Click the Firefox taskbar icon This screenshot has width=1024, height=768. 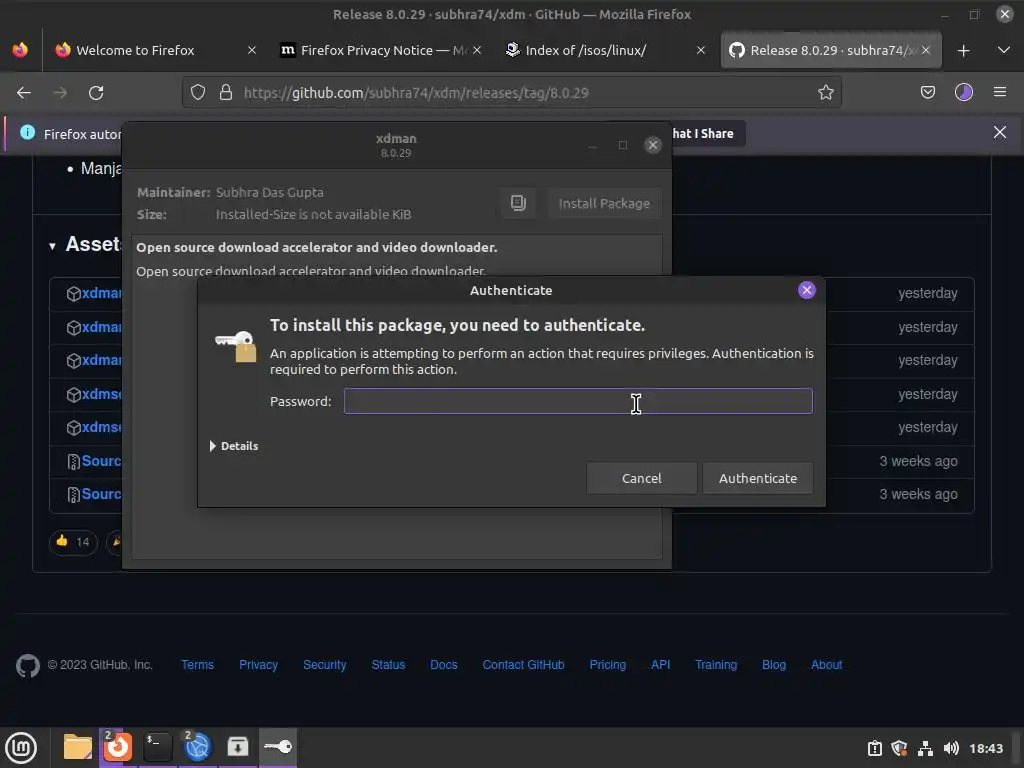pos(118,747)
